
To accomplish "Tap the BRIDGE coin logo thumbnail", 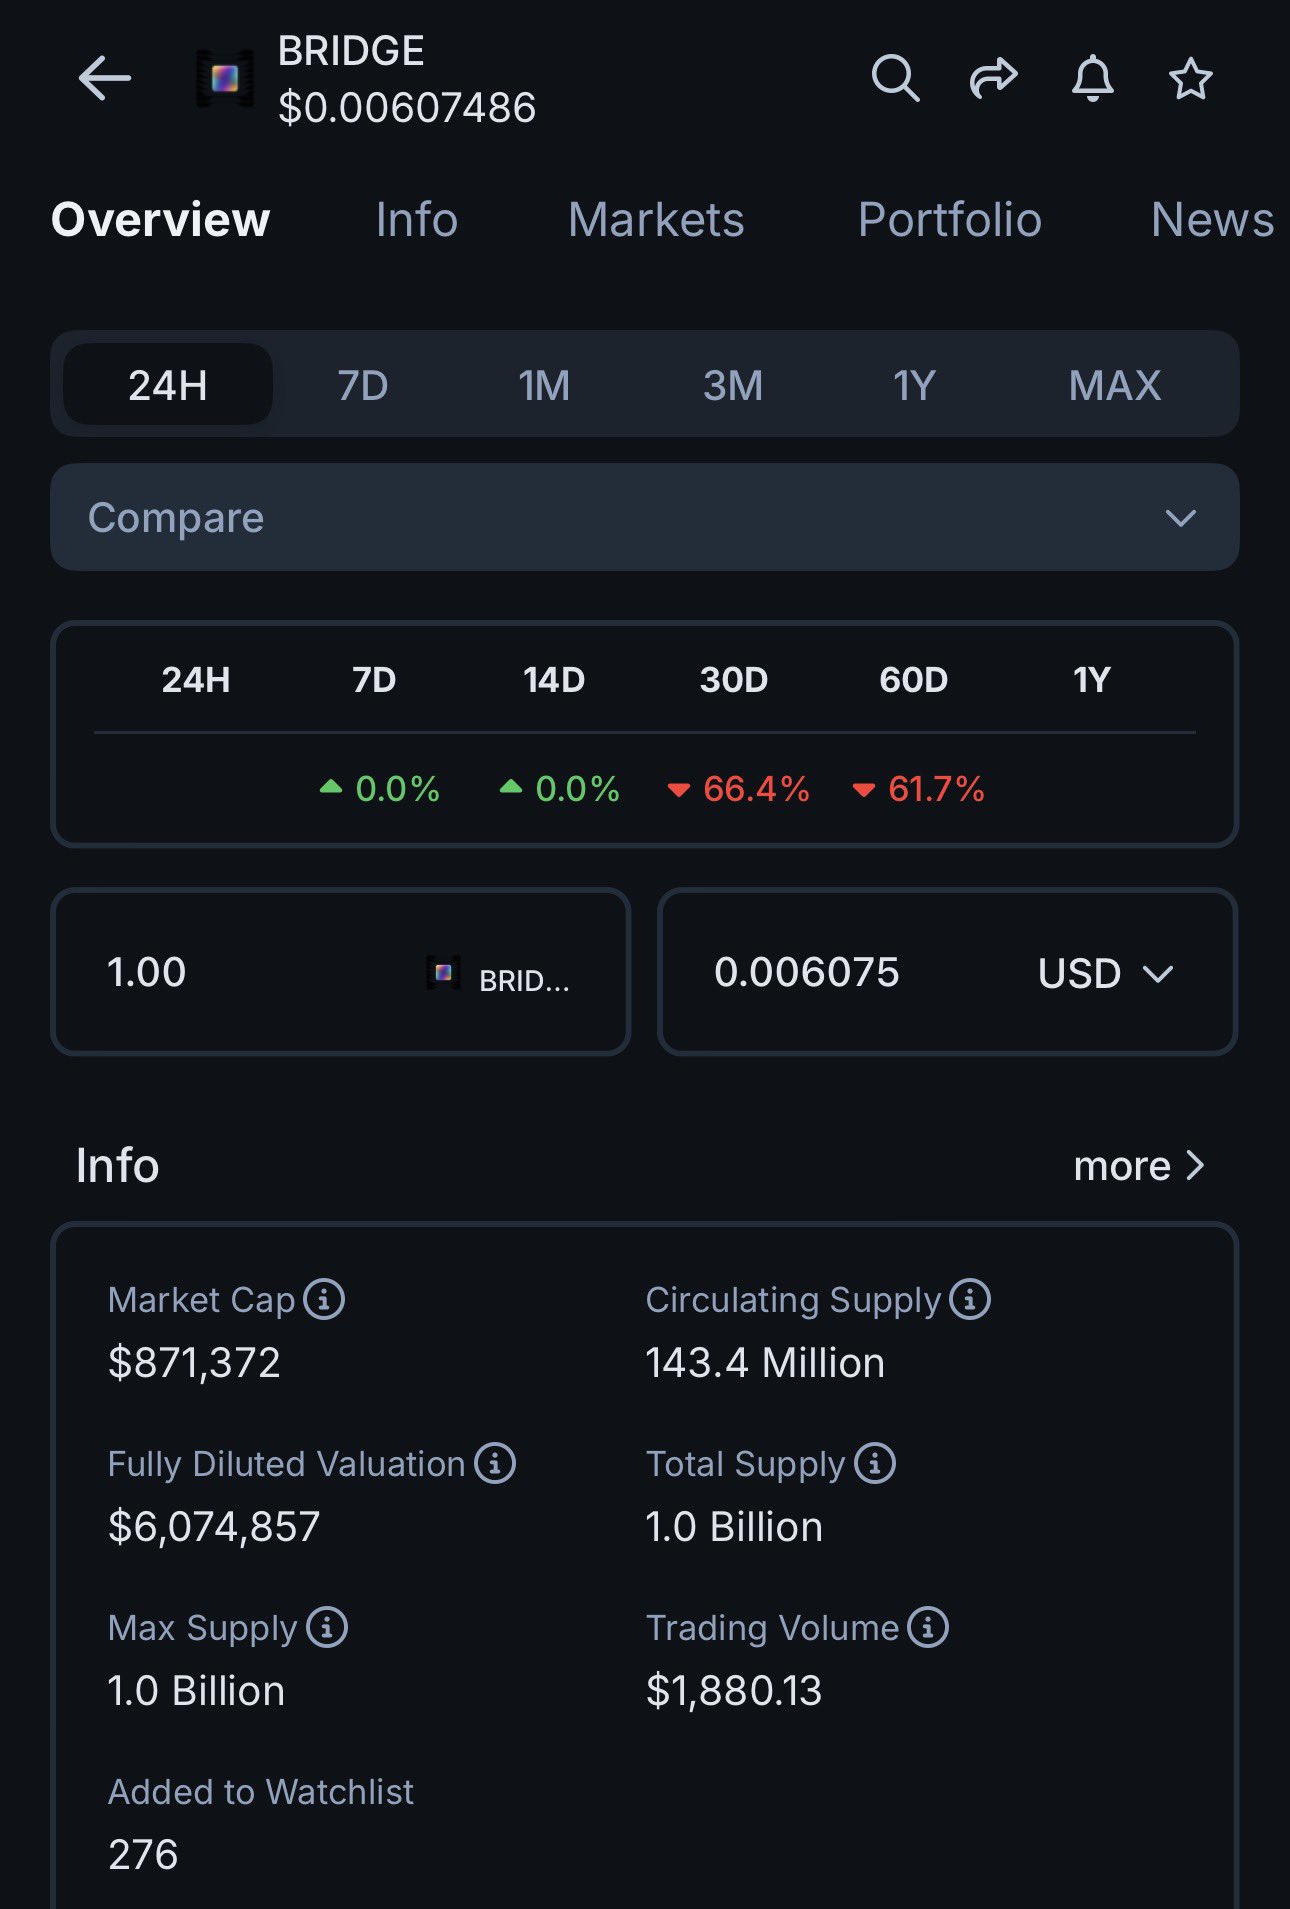I will coord(225,79).
